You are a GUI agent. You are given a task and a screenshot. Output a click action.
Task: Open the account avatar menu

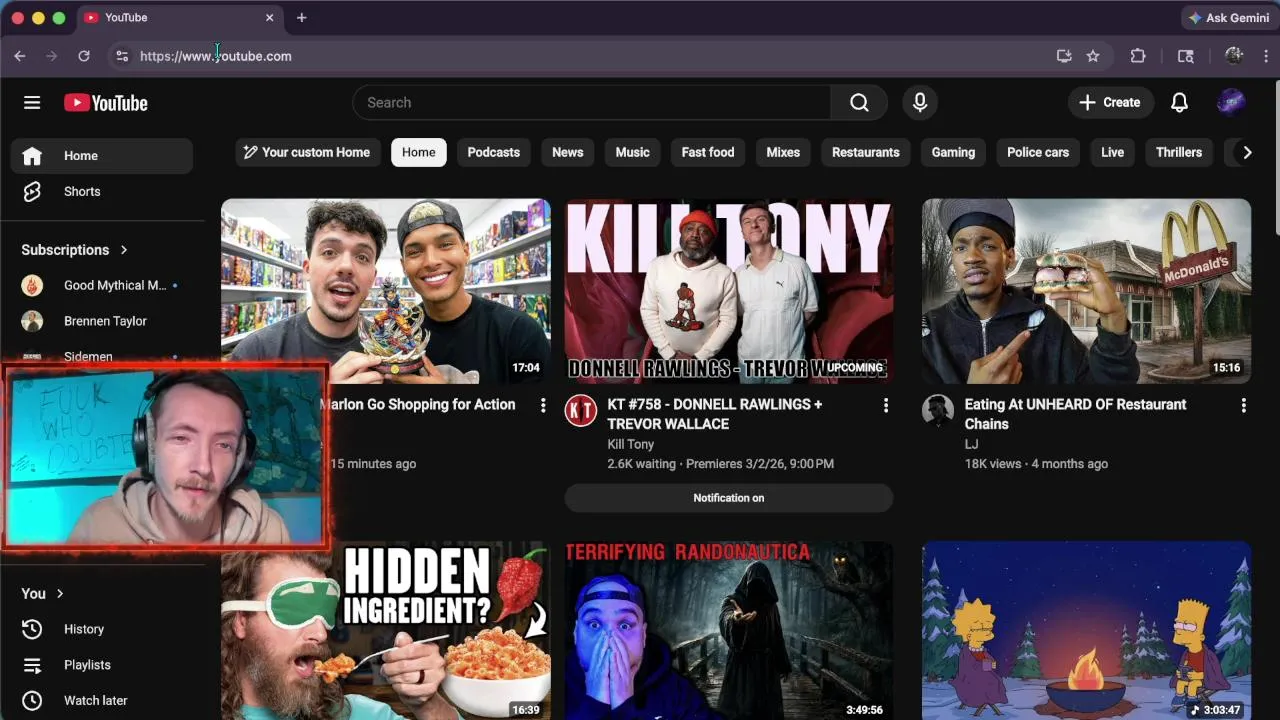[1231, 102]
